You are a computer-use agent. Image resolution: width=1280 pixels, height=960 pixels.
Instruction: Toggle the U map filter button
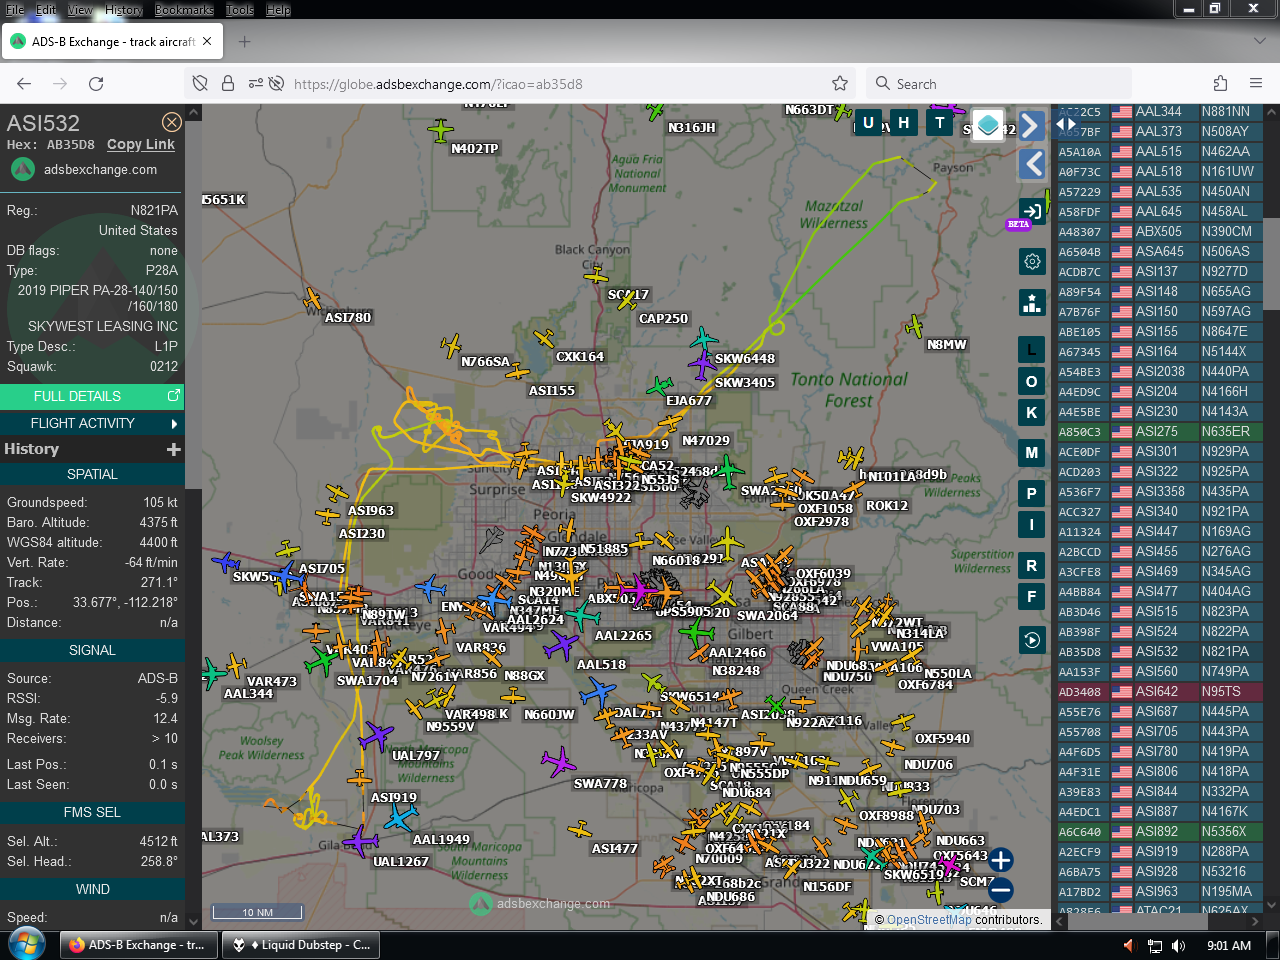point(868,123)
